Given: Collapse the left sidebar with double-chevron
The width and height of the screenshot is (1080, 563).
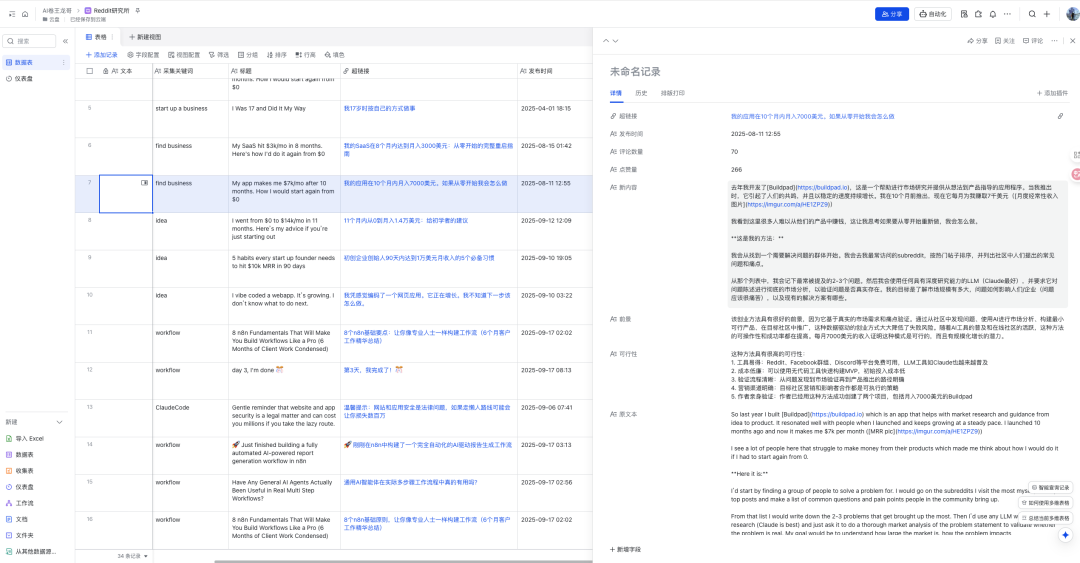Looking at the screenshot, I should click(x=65, y=41).
